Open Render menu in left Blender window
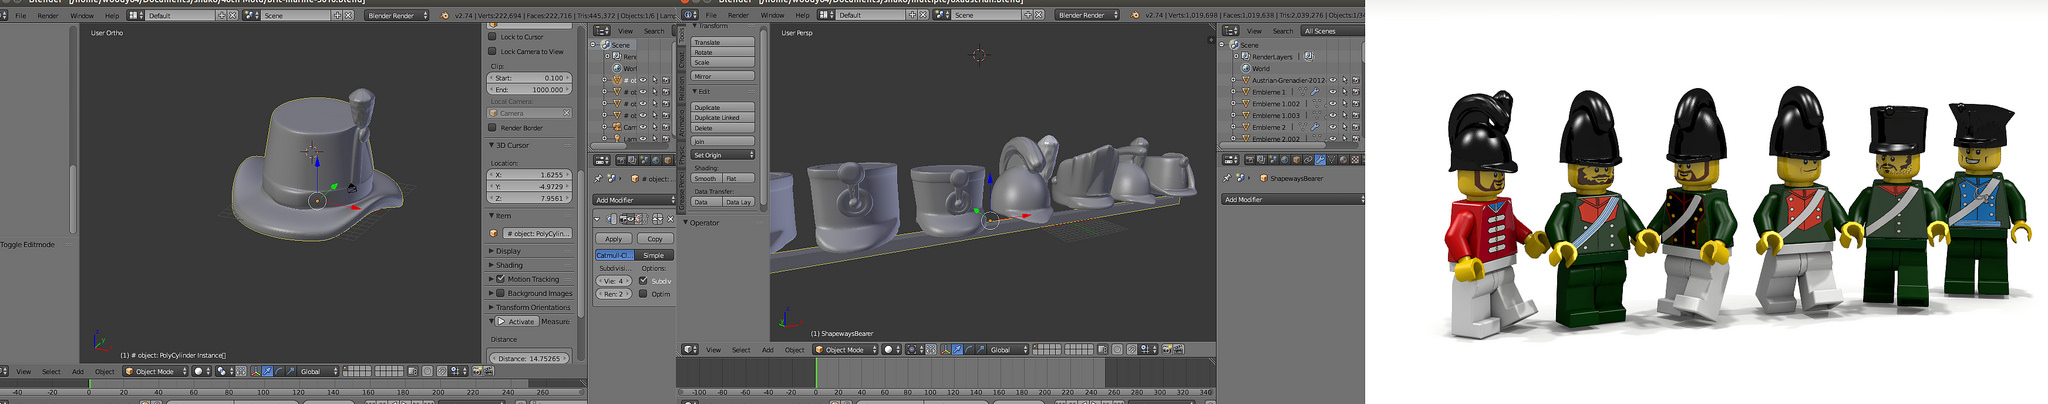The height and width of the screenshot is (404, 2048). [x=48, y=15]
